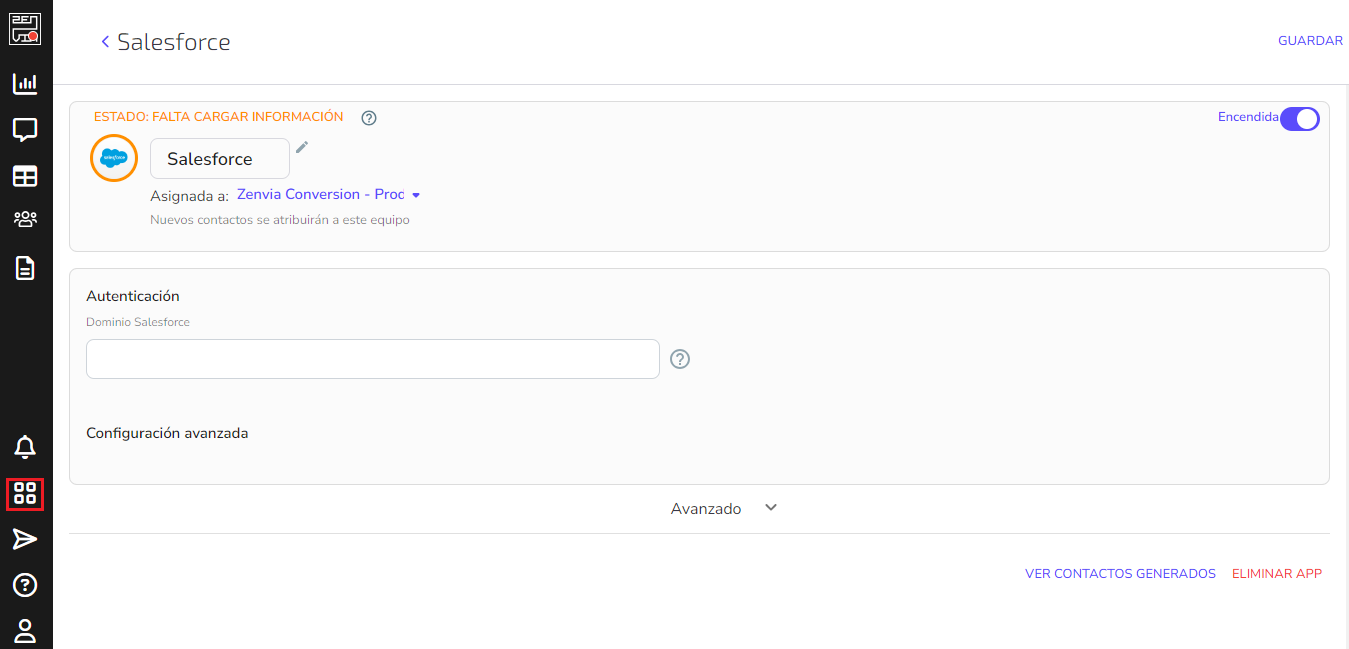Click the pencil edit name icon

(x=302, y=148)
